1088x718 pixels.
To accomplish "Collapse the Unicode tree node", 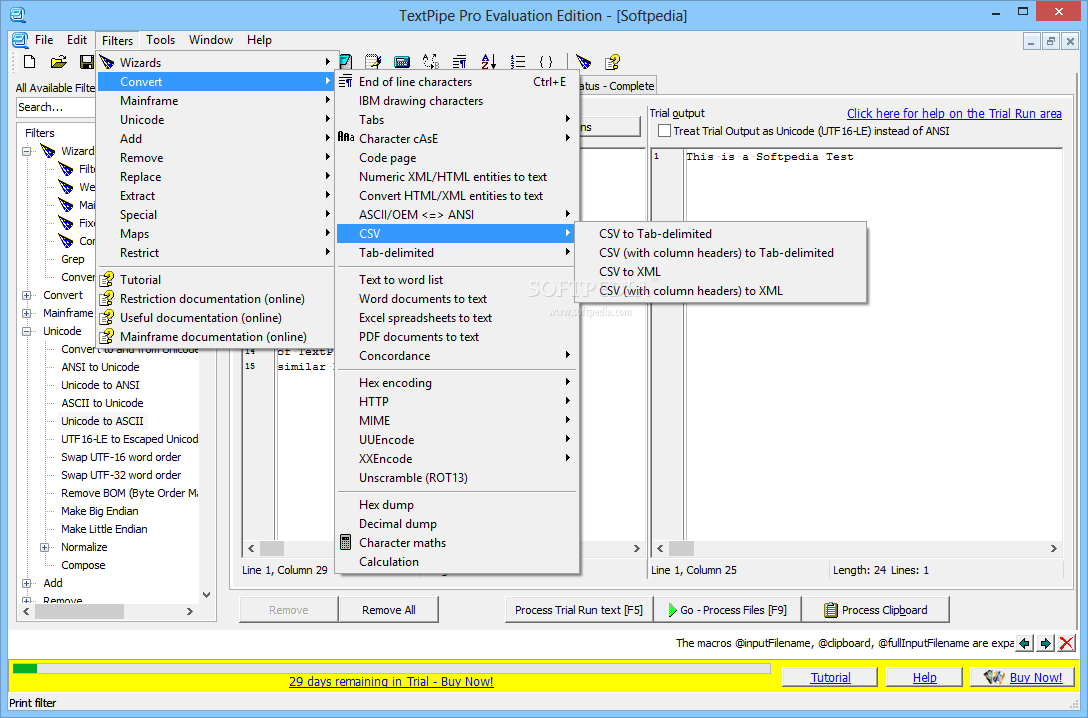I will click(x=27, y=331).
